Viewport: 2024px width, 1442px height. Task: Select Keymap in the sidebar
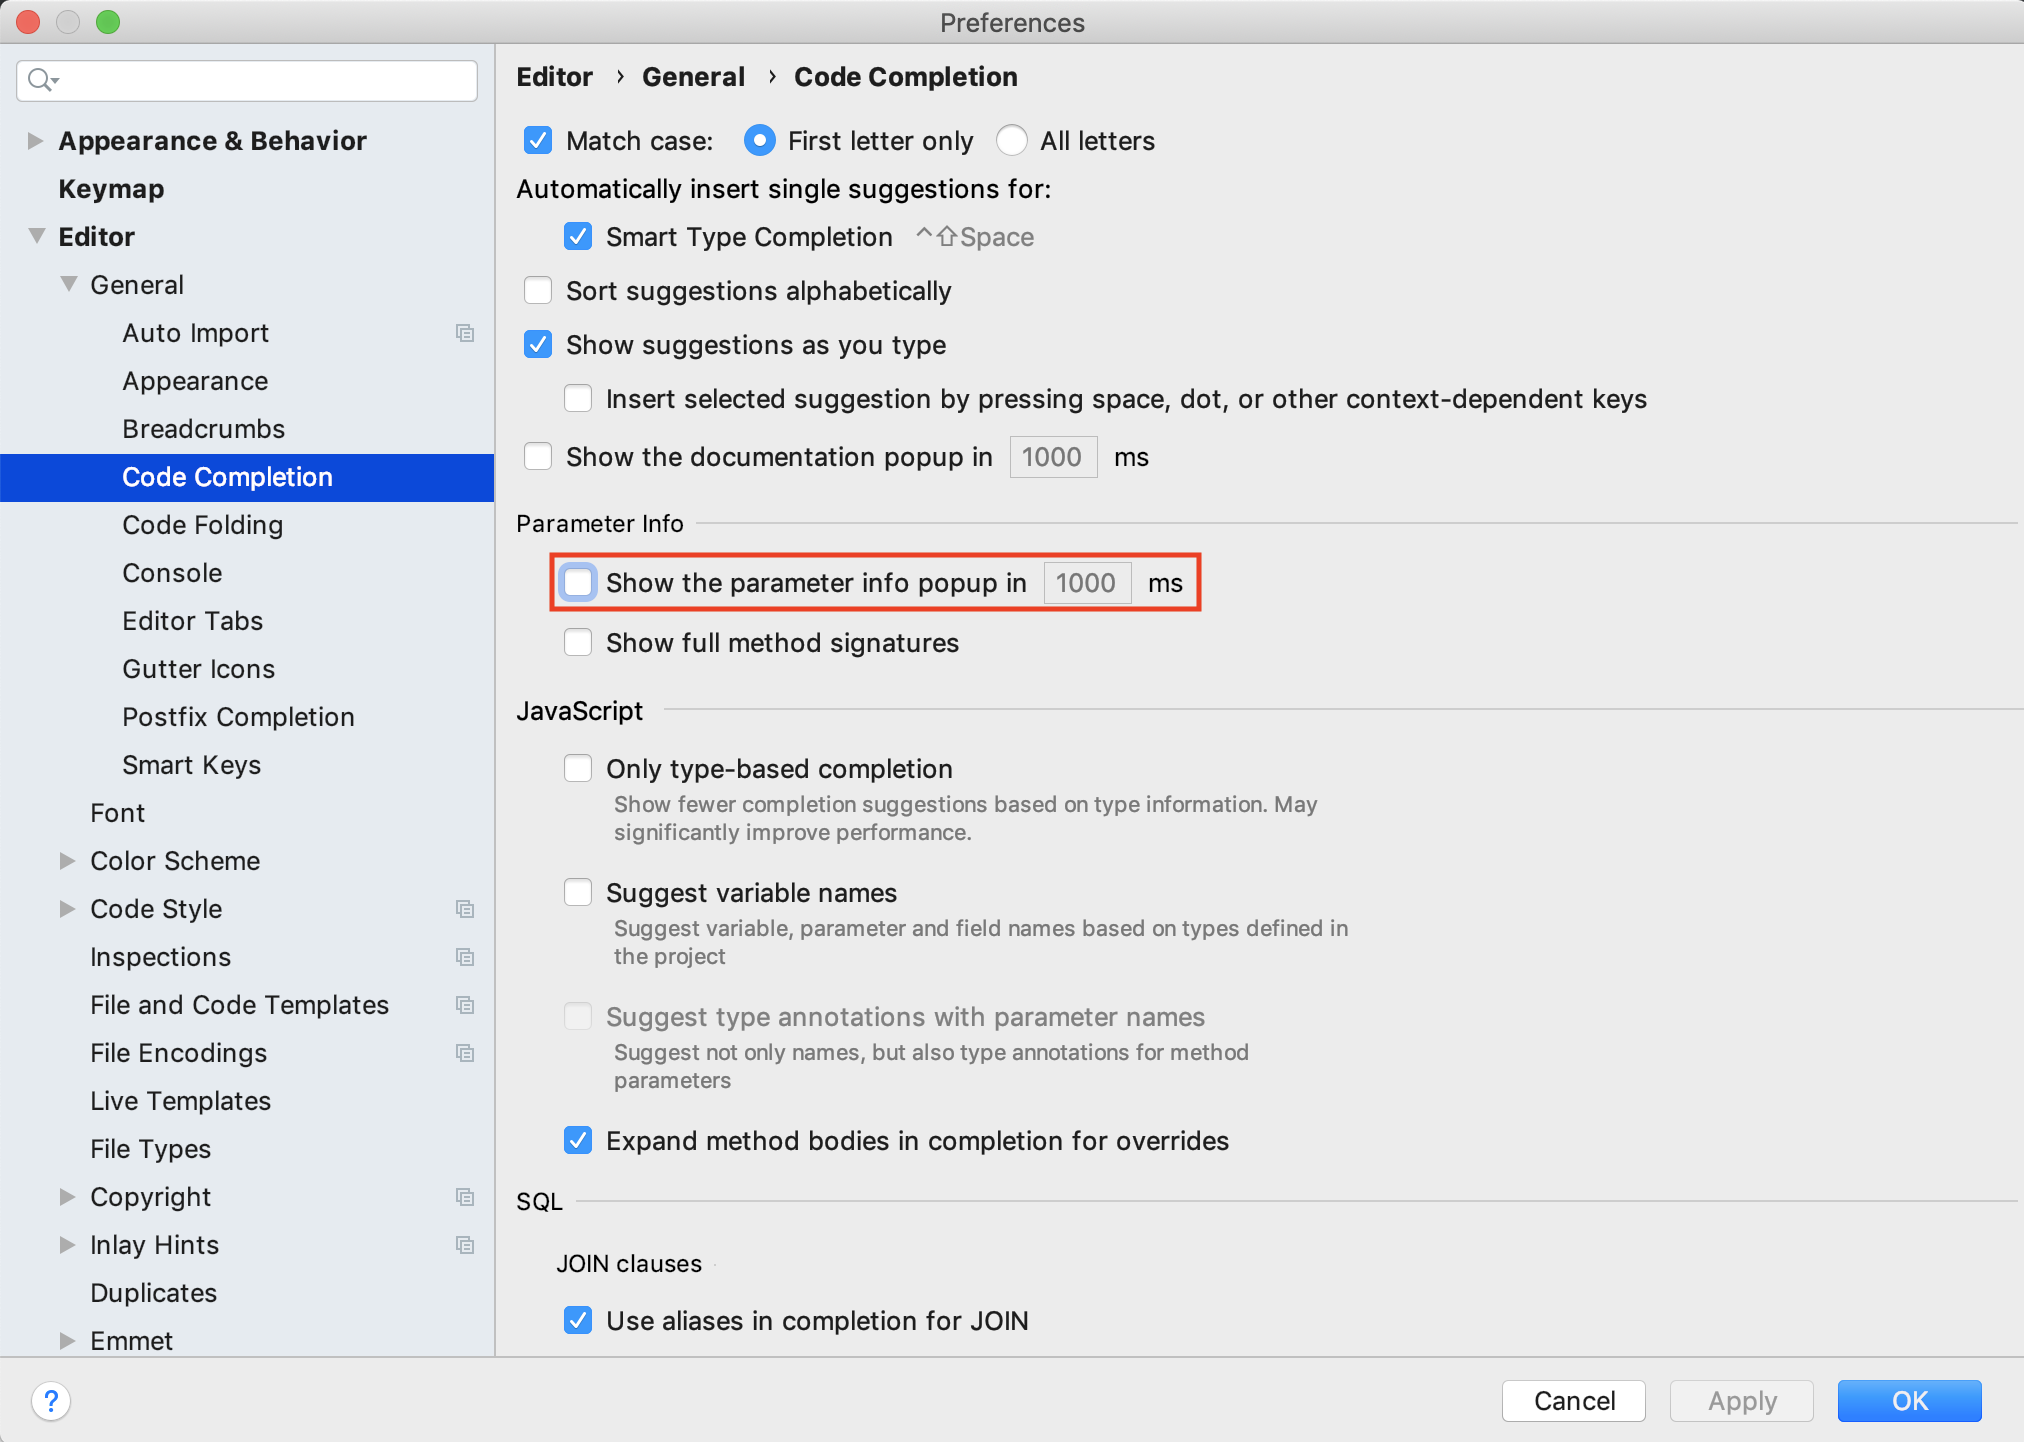[111, 189]
